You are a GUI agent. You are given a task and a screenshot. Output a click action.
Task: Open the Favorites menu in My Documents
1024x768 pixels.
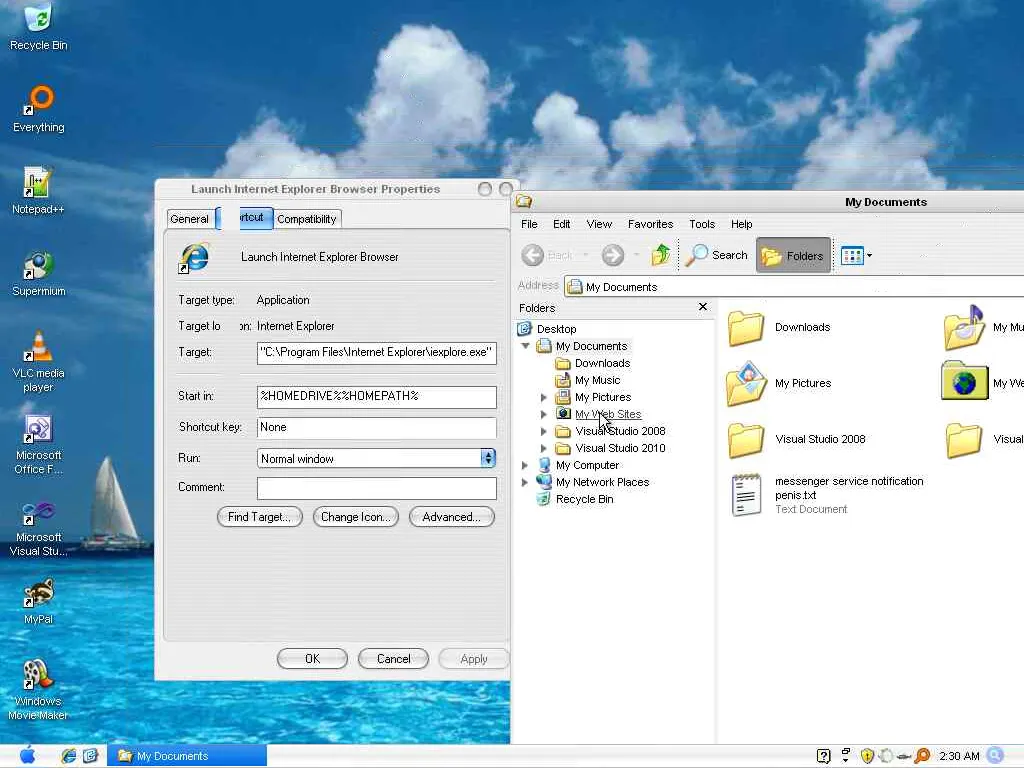[x=650, y=224]
